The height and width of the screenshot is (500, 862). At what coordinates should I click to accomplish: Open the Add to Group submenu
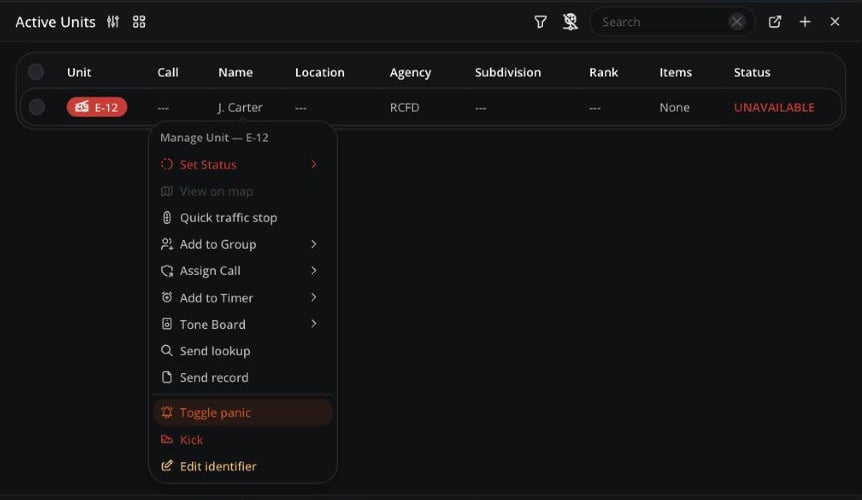pyautogui.click(x=242, y=244)
